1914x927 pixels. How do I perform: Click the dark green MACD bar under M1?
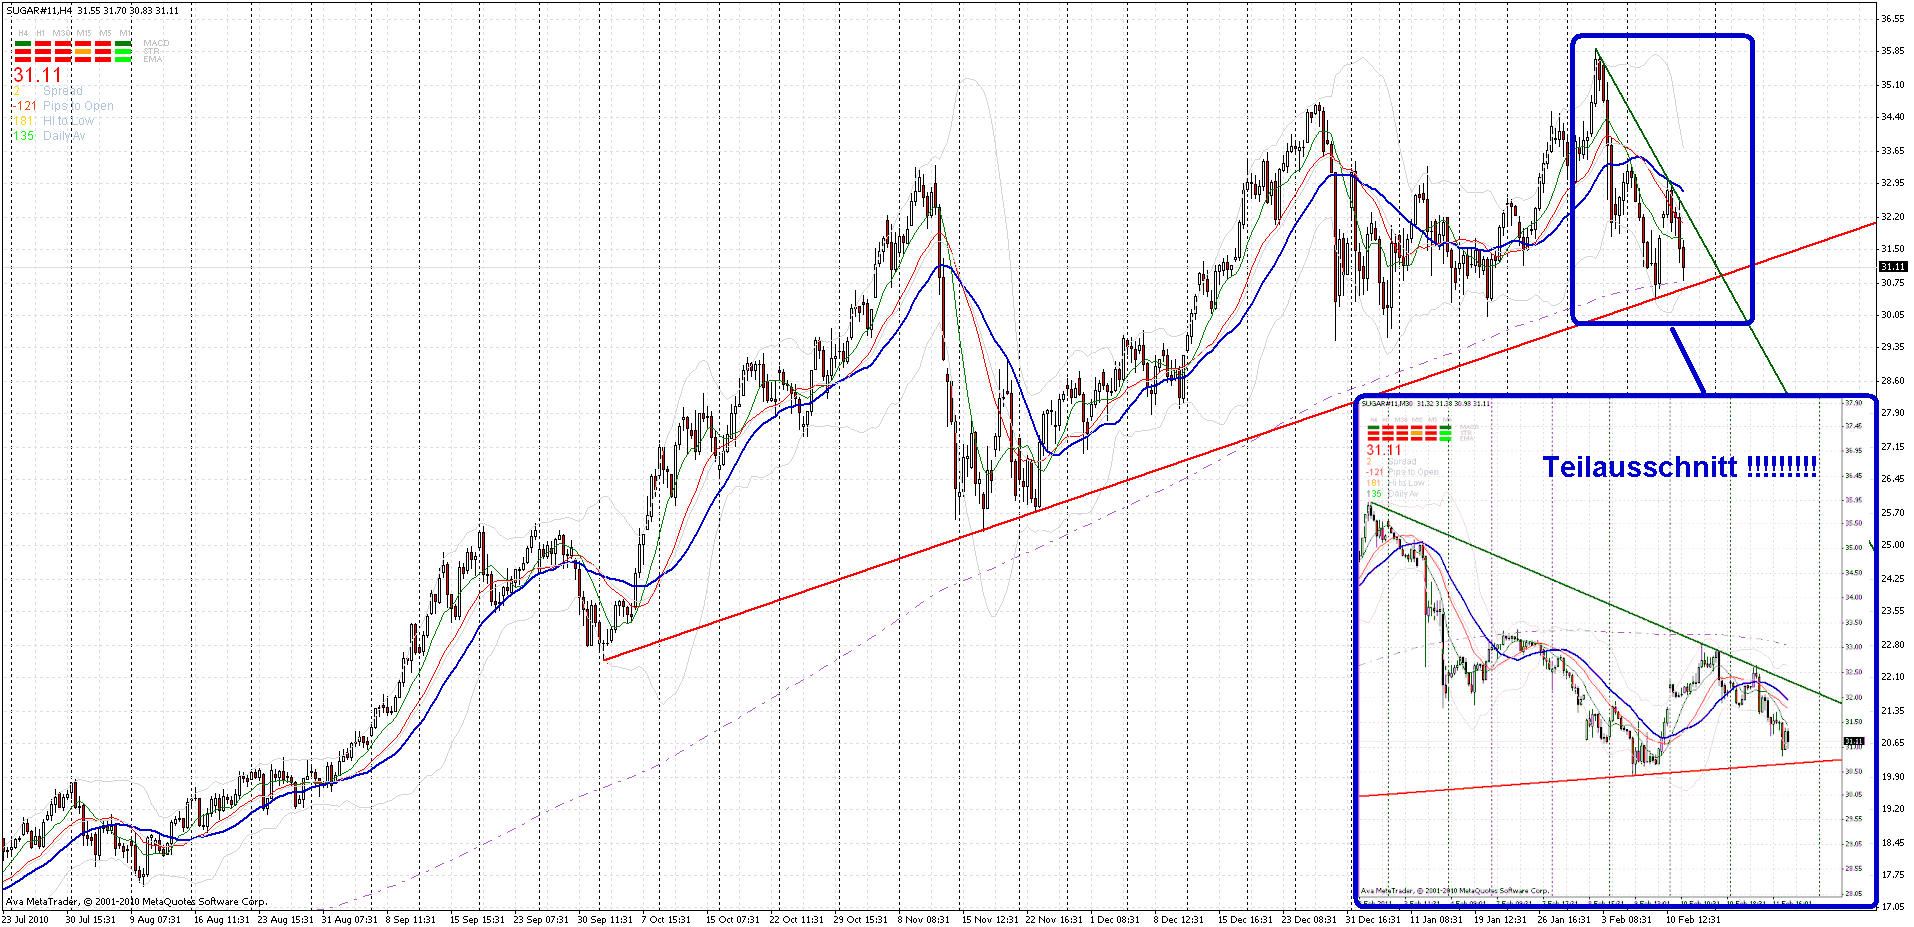[x=123, y=44]
